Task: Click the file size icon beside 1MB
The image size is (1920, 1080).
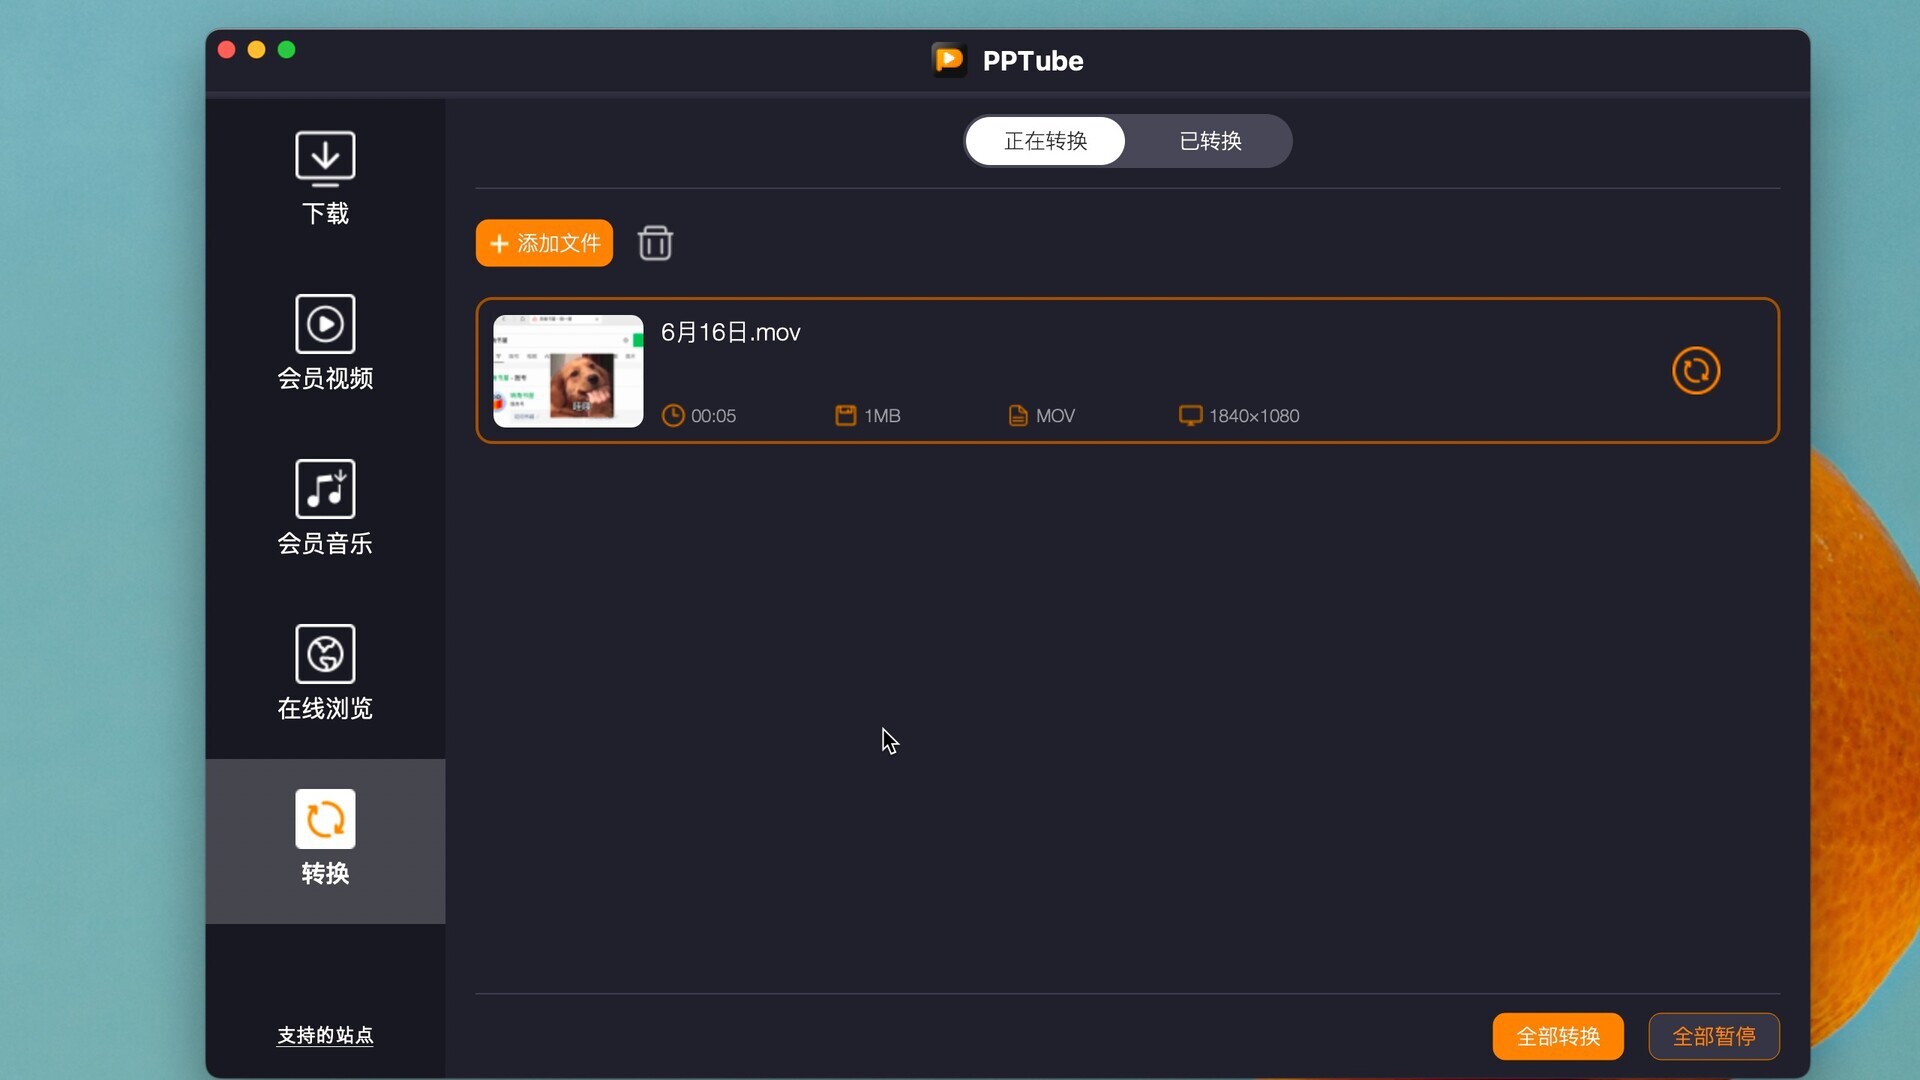Action: [x=846, y=416]
